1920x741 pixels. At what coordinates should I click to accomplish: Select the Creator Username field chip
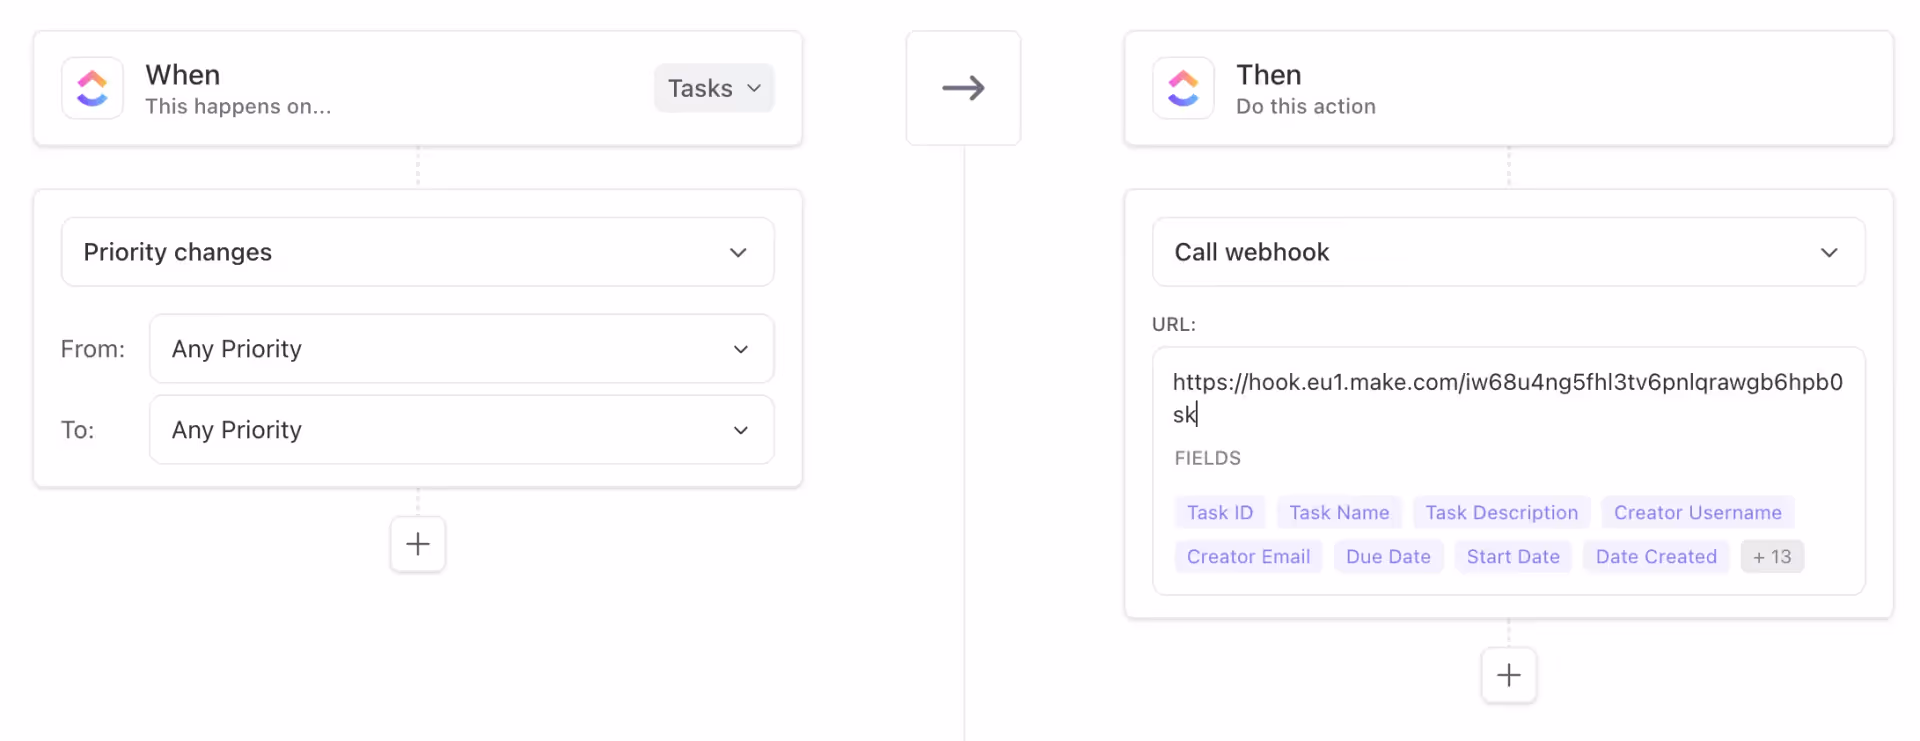[1697, 512]
